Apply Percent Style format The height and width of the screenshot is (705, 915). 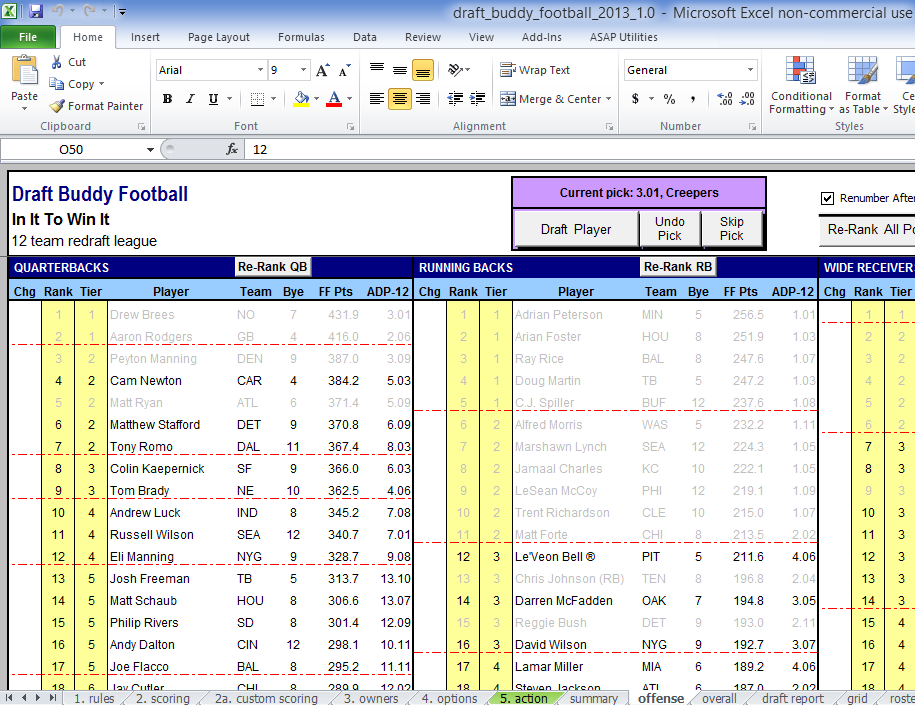pos(669,99)
